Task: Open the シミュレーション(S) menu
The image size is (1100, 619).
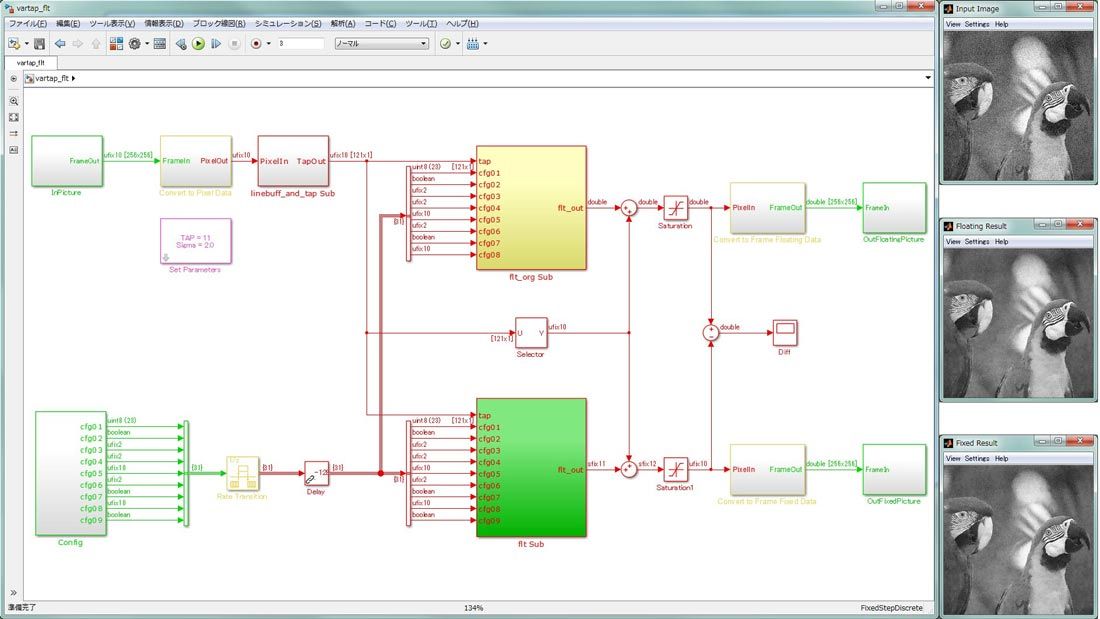Action: coord(288,23)
